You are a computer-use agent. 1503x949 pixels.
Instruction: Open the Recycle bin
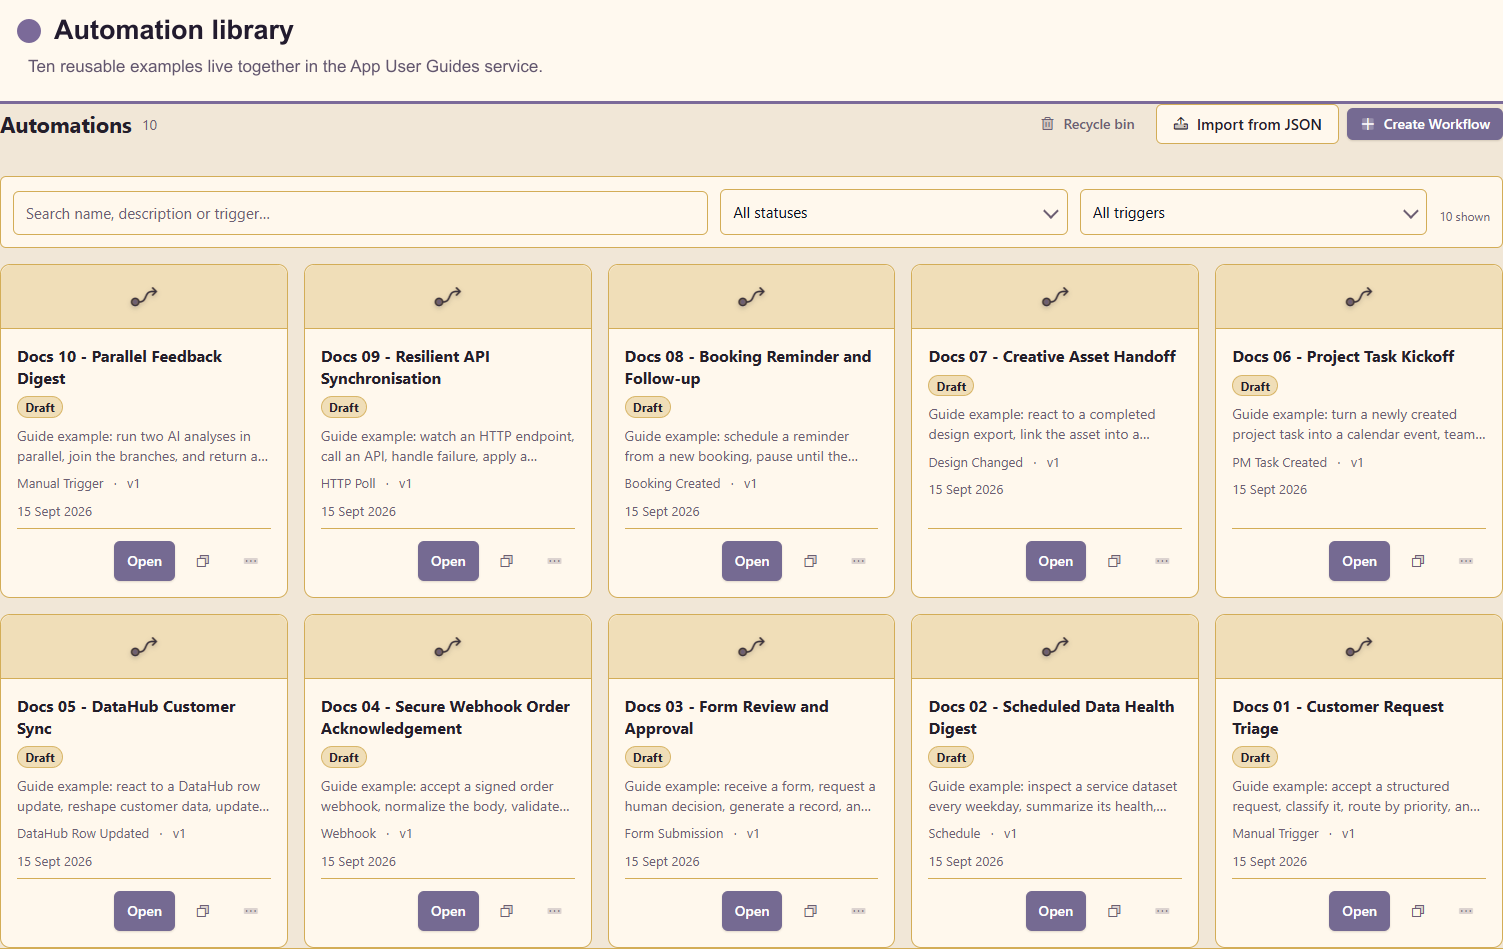[x=1087, y=124]
